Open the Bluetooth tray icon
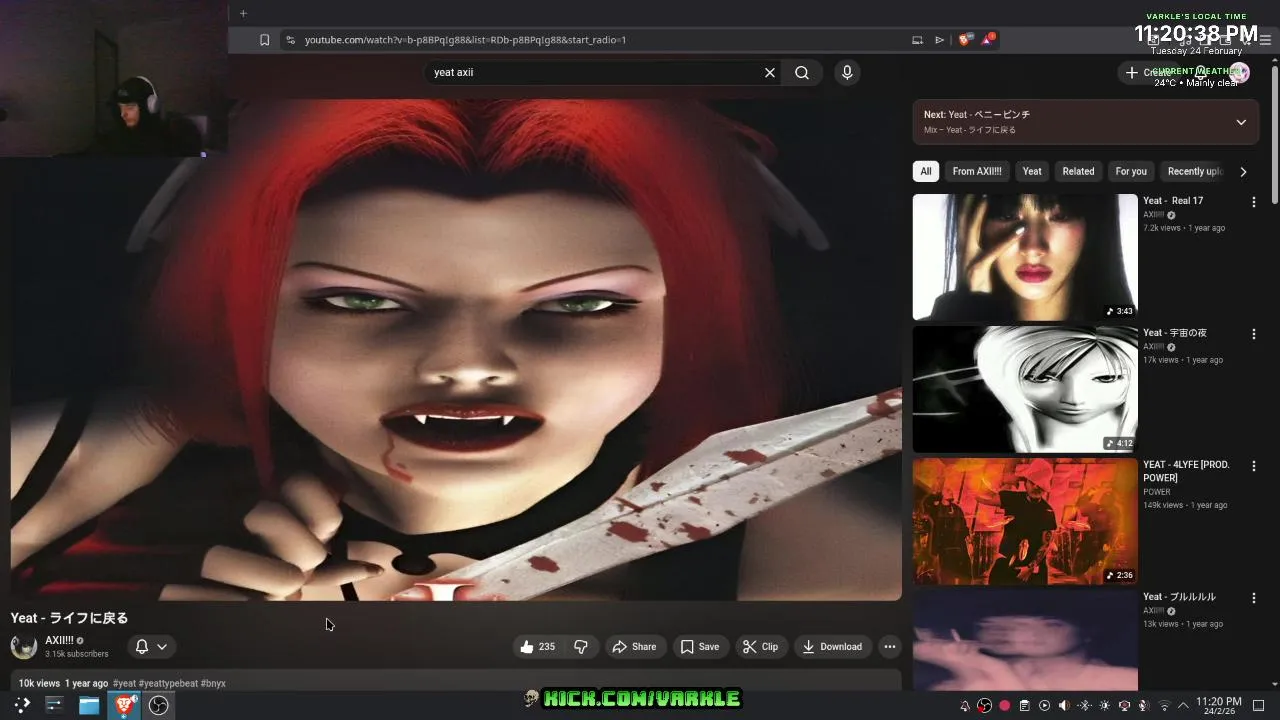This screenshot has width=1280, height=720. [1084, 706]
